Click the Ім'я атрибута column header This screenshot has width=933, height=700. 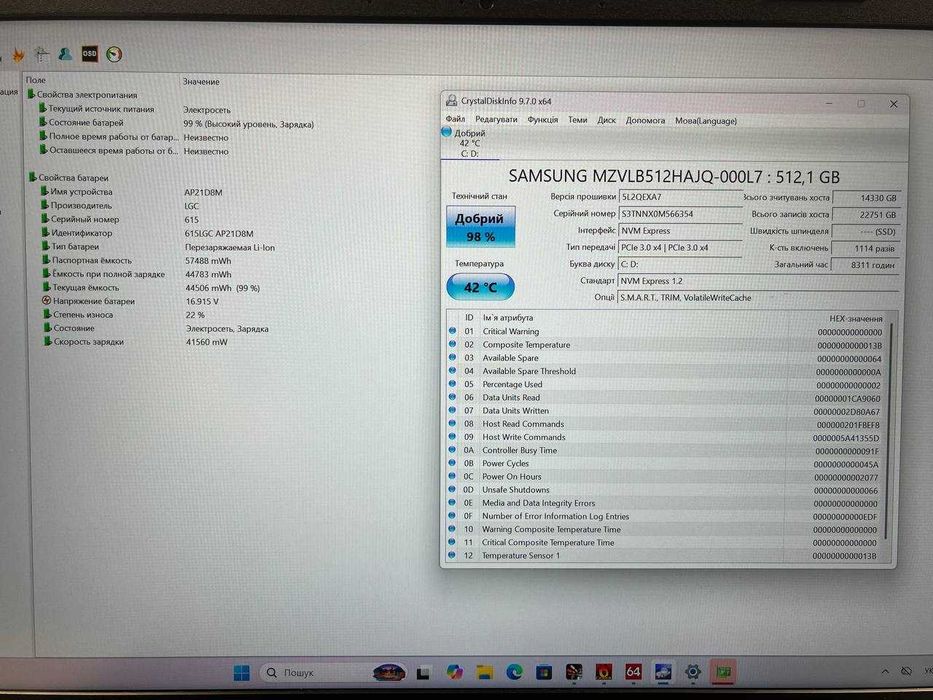pos(508,318)
